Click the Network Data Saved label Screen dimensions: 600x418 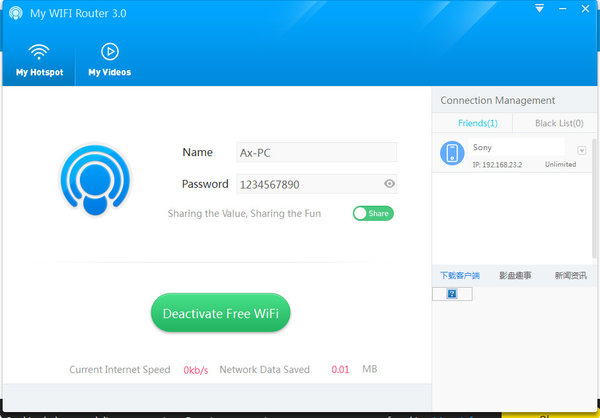pos(264,370)
